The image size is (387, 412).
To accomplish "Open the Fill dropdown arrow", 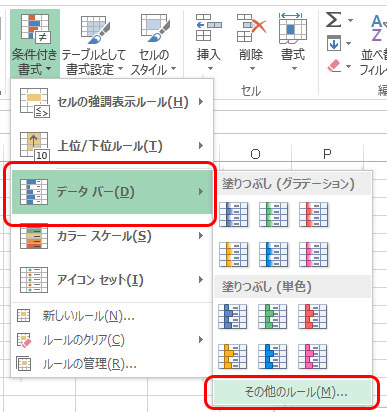I will tap(349, 43).
